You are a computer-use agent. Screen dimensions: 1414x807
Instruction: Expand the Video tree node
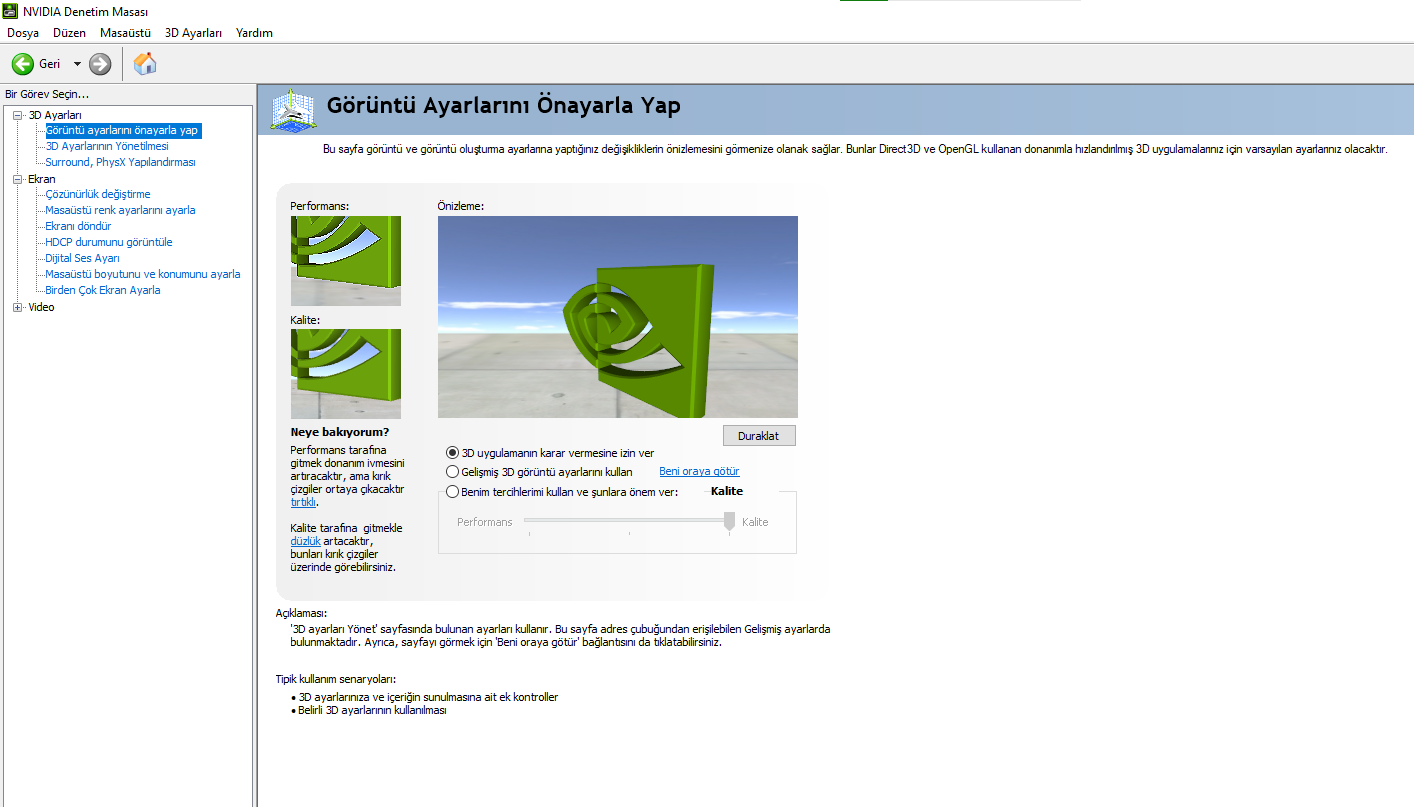pyautogui.click(x=17, y=307)
